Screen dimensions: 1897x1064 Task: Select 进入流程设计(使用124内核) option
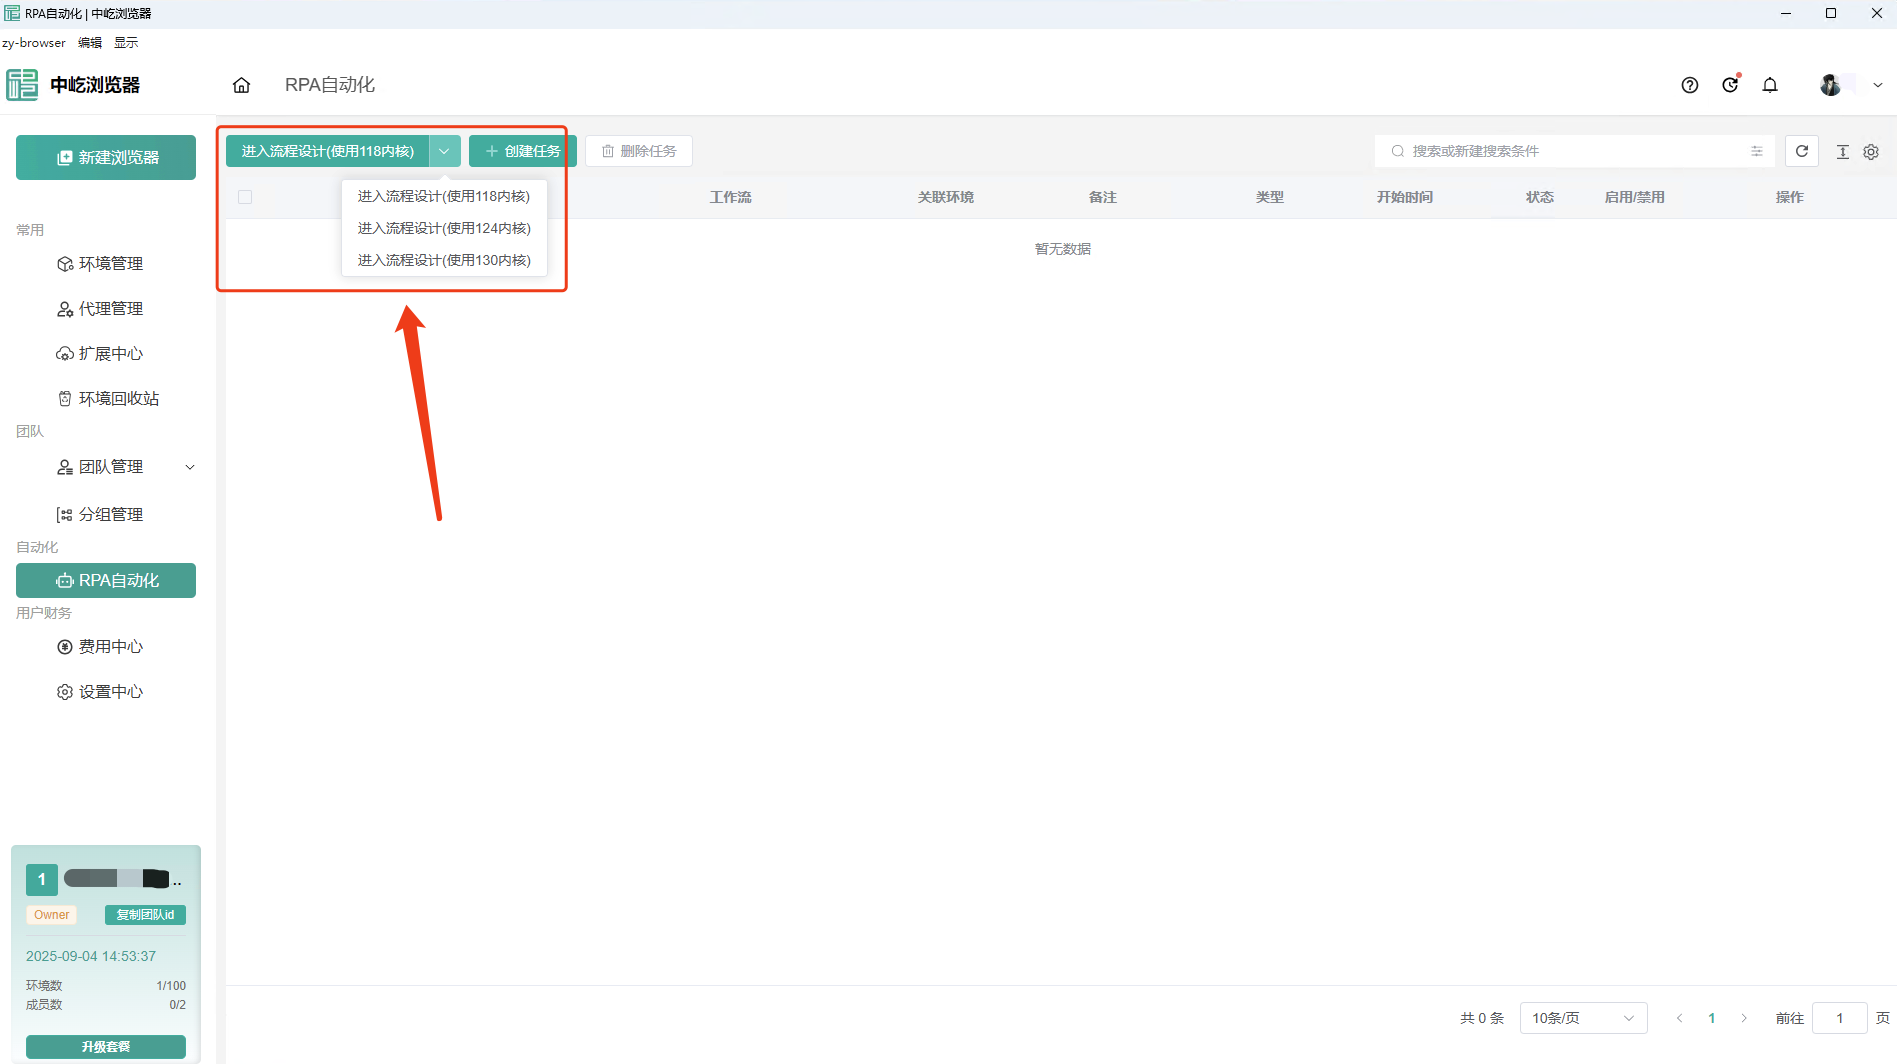444,228
